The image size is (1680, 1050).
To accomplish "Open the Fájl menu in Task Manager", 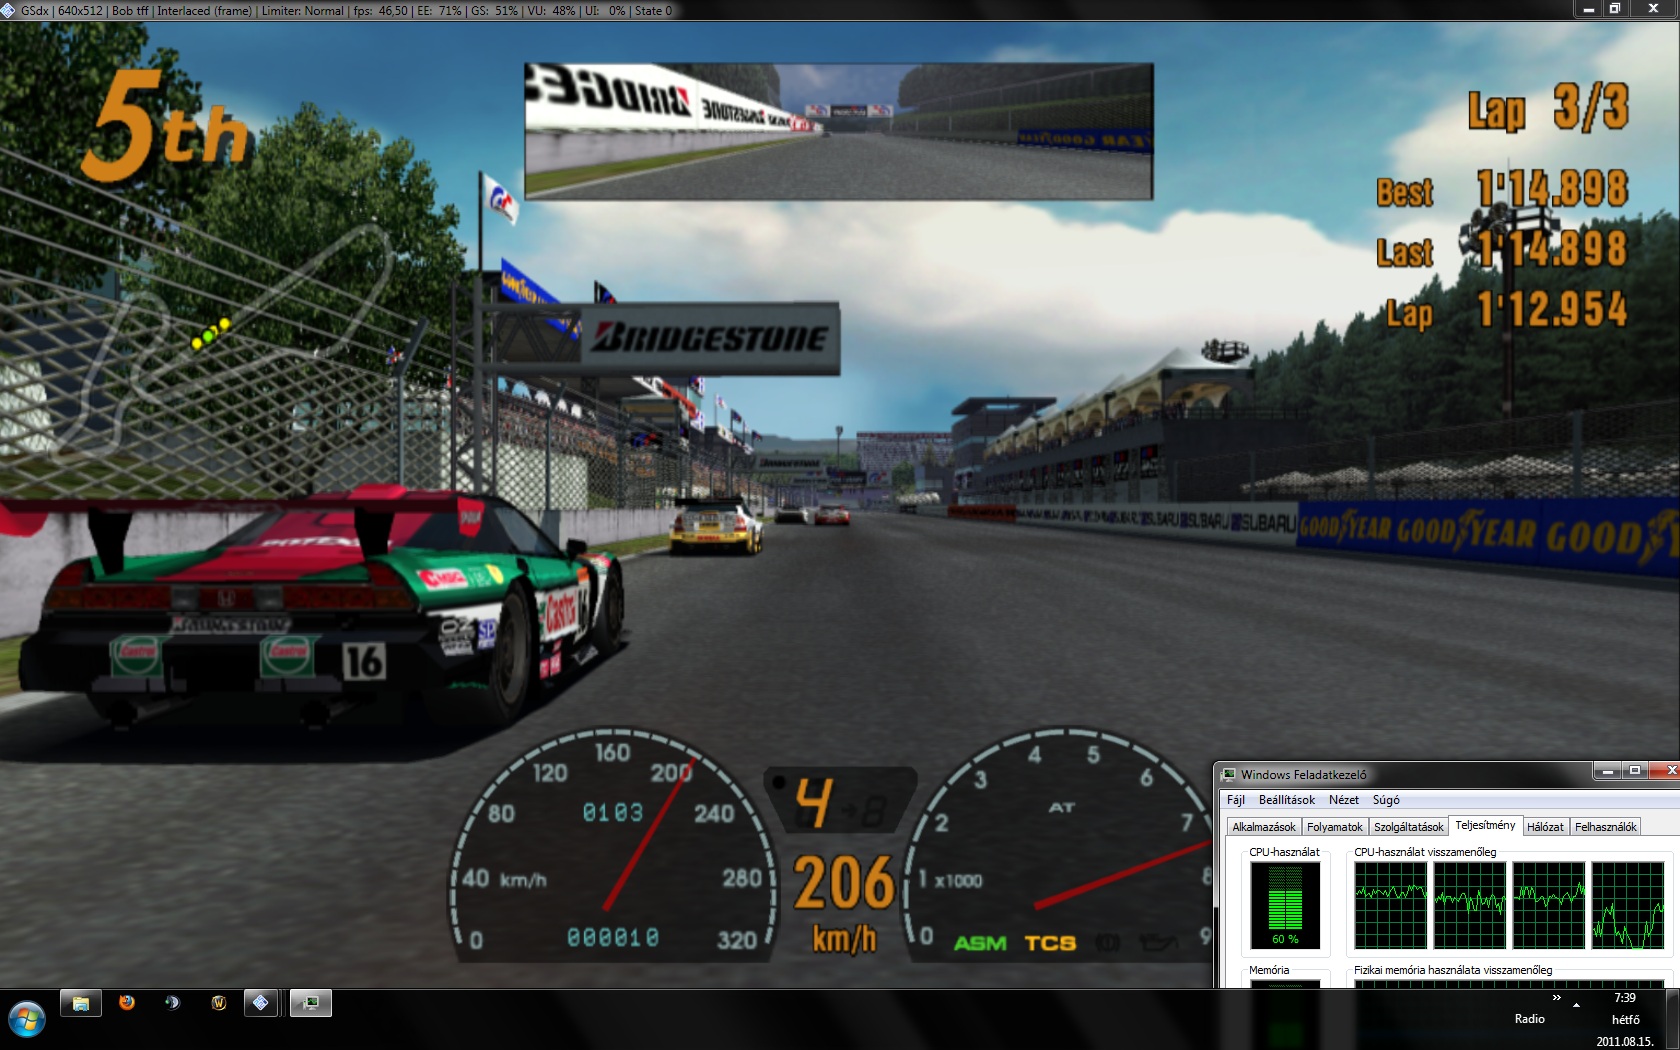I will (x=1236, y=800).
